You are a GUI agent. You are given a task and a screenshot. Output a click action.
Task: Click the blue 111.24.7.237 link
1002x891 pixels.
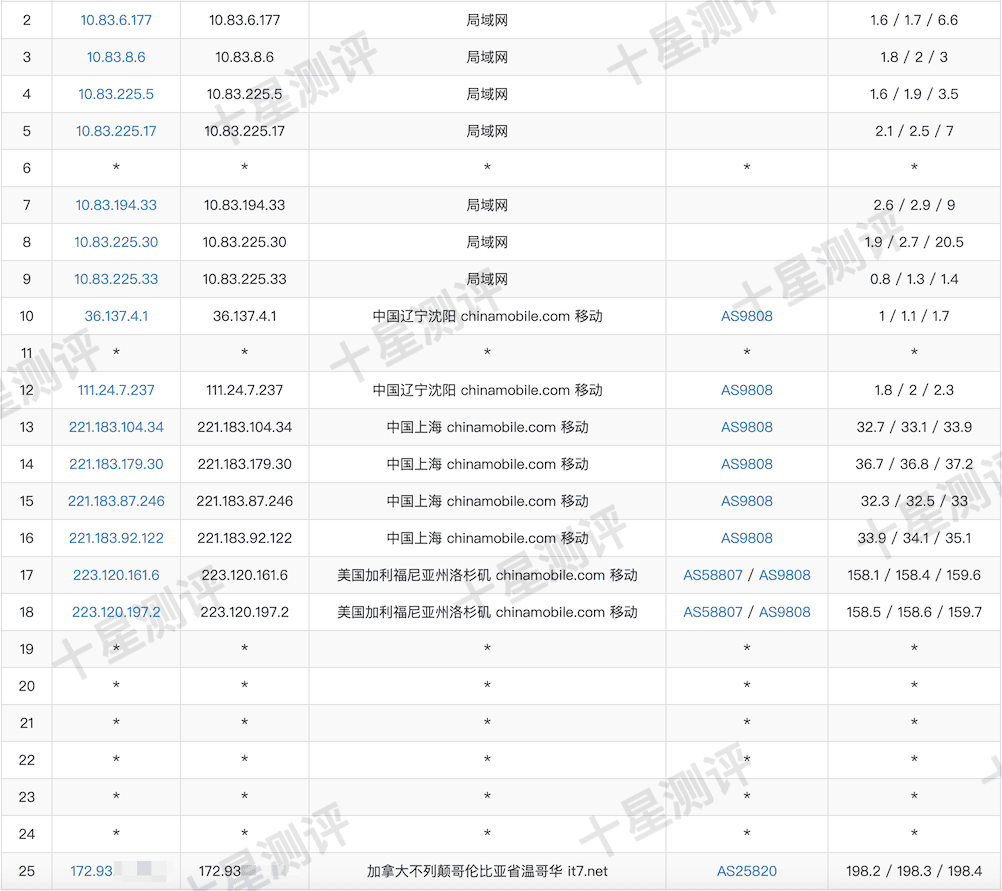116,391
